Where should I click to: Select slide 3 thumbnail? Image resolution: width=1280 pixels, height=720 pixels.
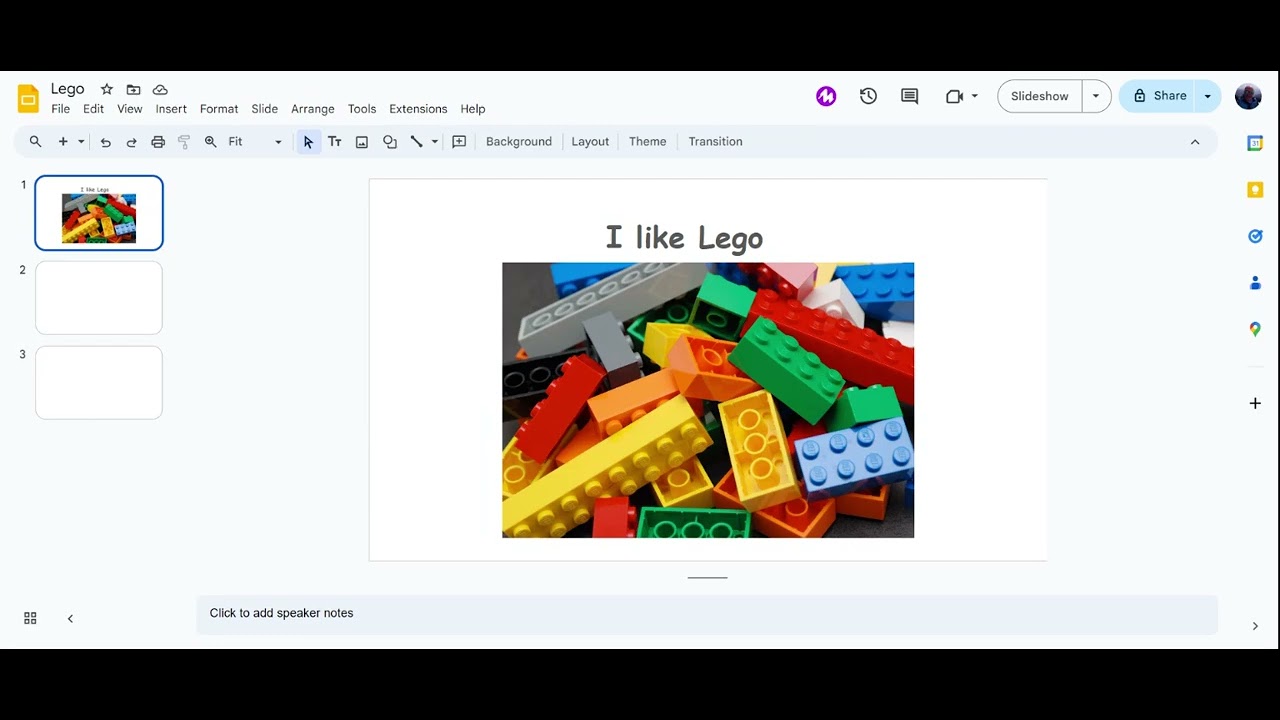click(x=99, y=383)
